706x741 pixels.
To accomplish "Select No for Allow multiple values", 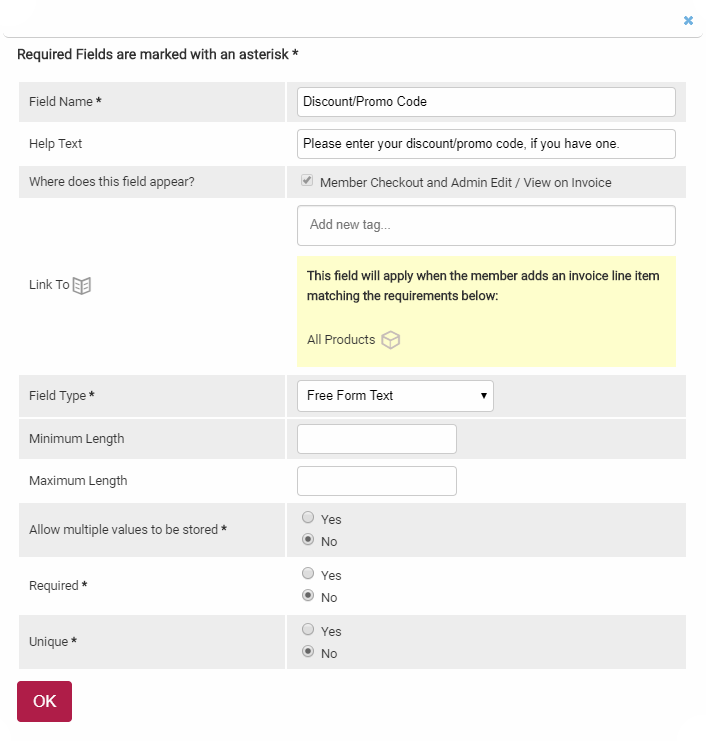I will point(308,541).
